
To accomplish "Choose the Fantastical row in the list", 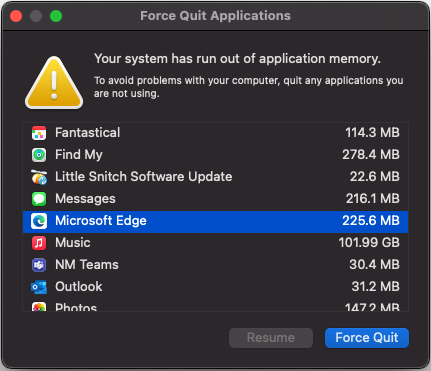I will tap(215, 133).
